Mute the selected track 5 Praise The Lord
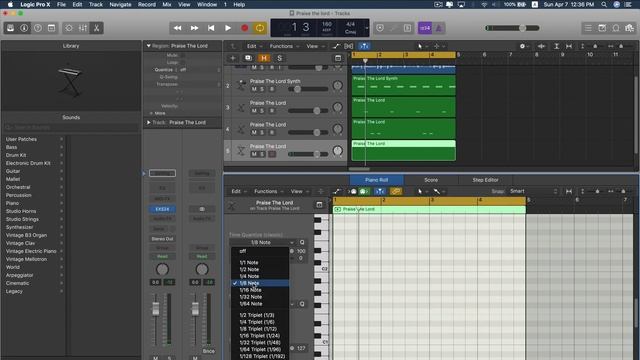The height and width of the screenshot is (360, 640). tap(254, 154)
